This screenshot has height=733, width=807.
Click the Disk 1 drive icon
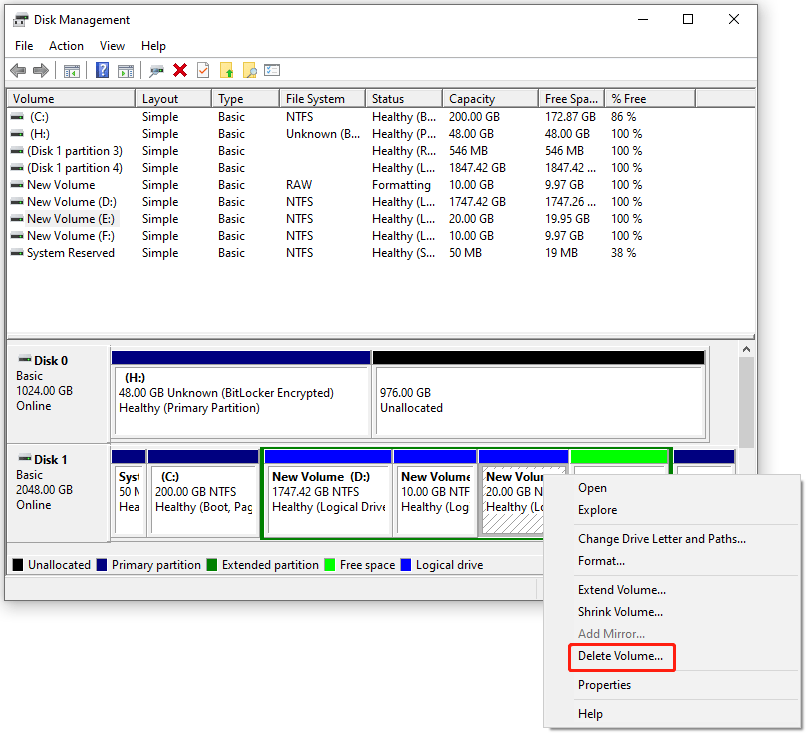click(x=25, y=458)
